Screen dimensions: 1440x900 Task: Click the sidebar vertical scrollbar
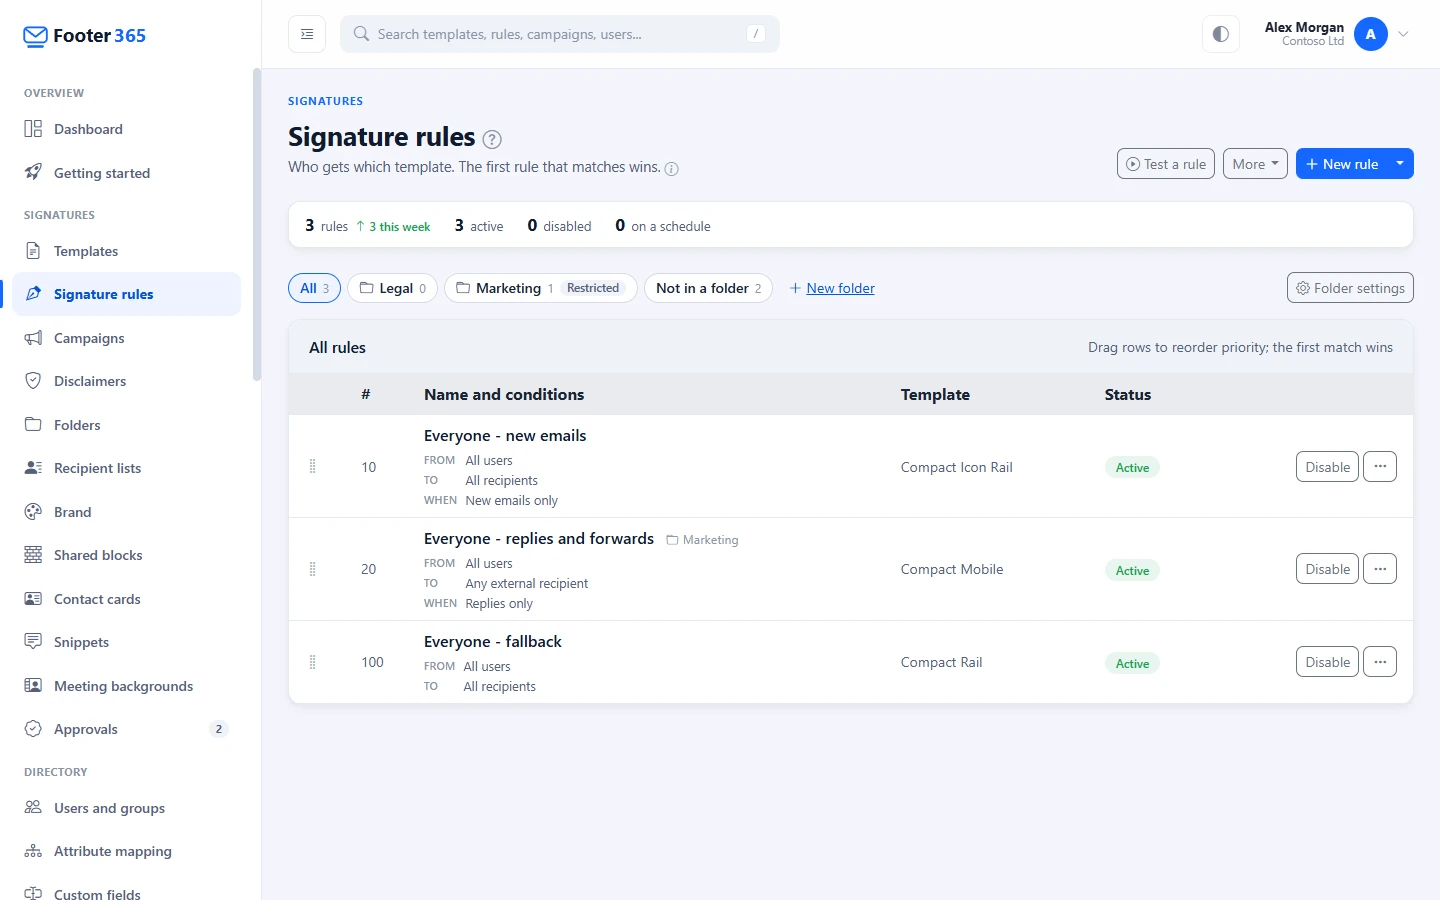[x=257, y=225]
